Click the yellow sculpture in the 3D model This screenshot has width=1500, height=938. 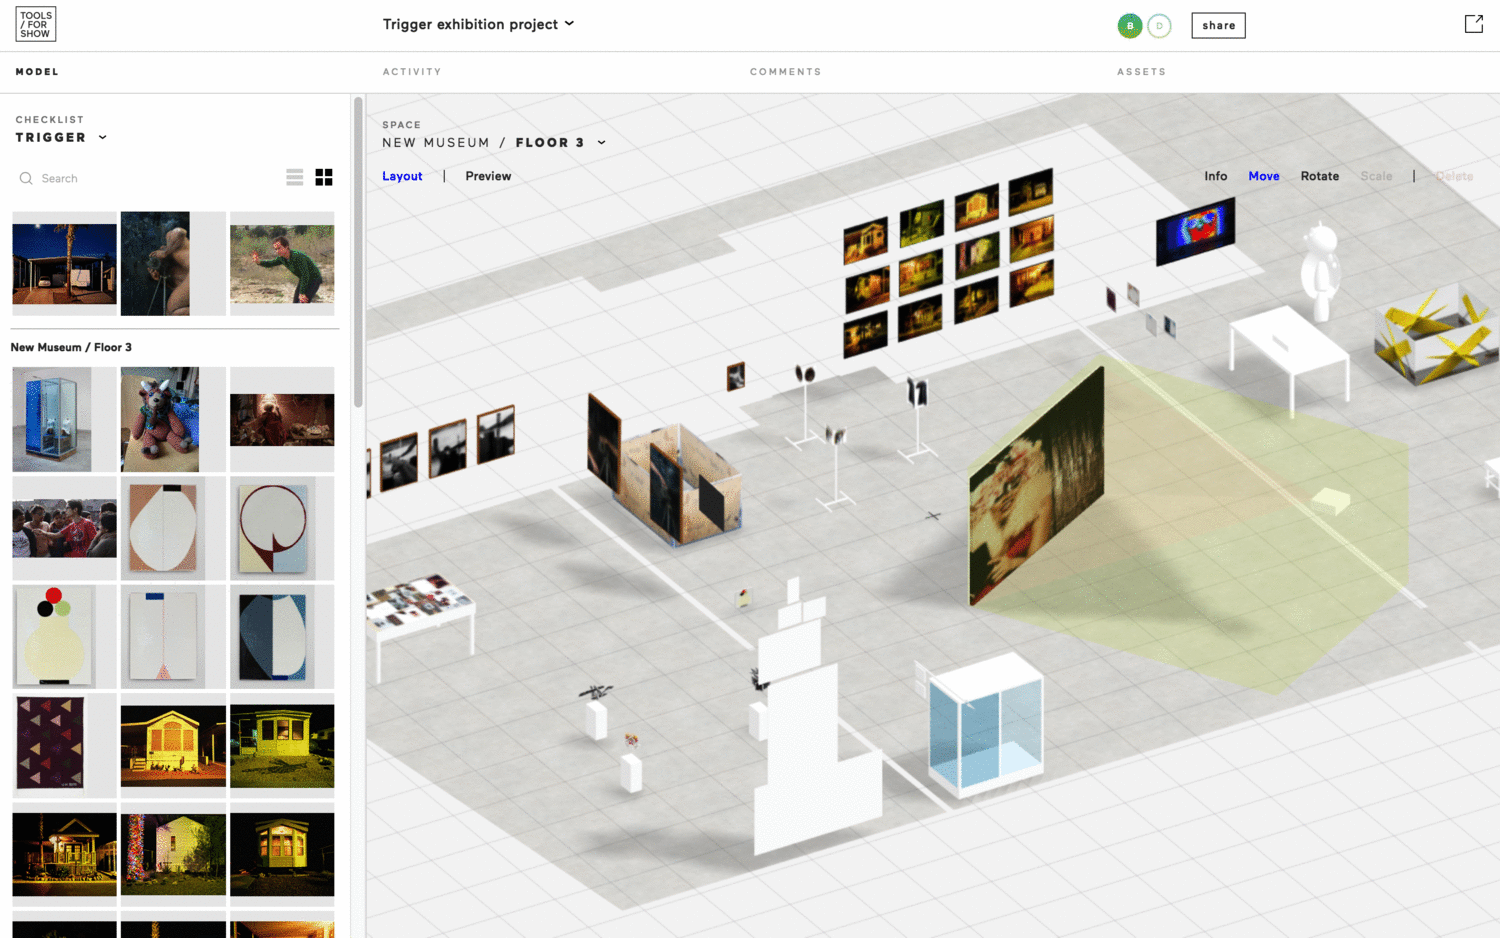coord(1436,335)
